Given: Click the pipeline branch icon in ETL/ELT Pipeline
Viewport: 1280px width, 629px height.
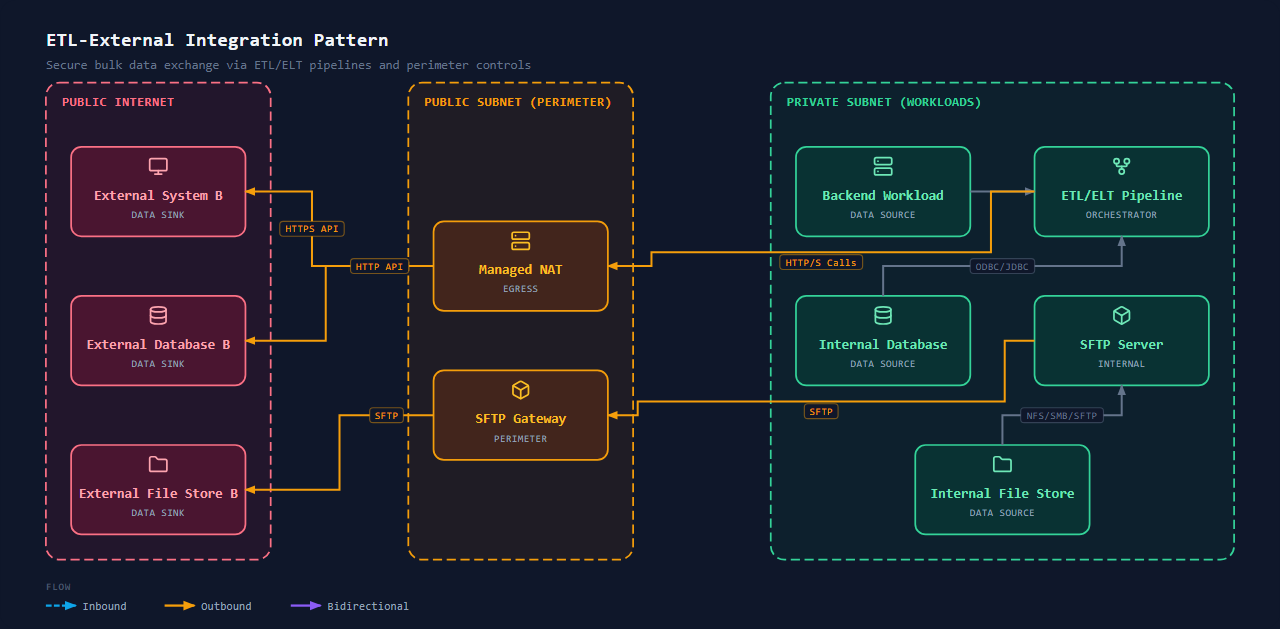Looking at the screenshot, I should [x=1121, y=166].
